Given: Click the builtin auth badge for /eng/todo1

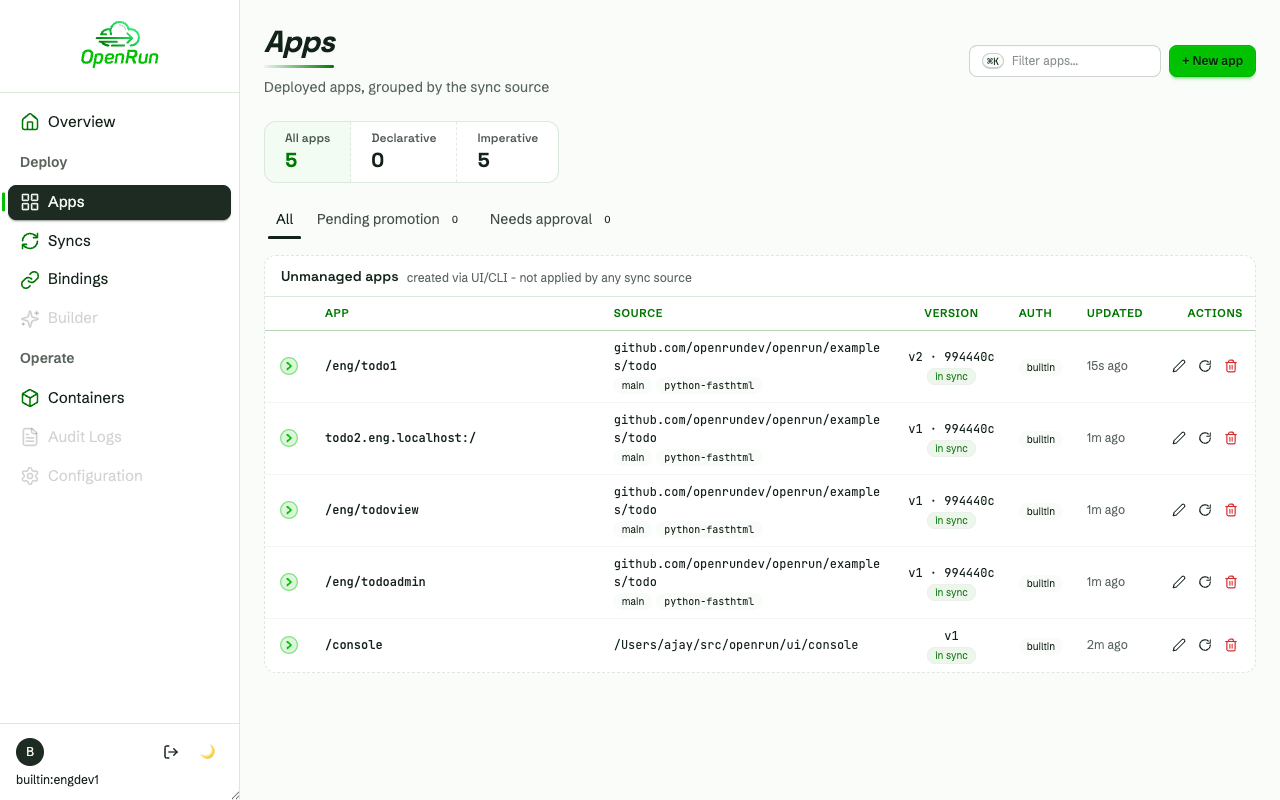Looking at the screenshot, I should pos(1041,367).
